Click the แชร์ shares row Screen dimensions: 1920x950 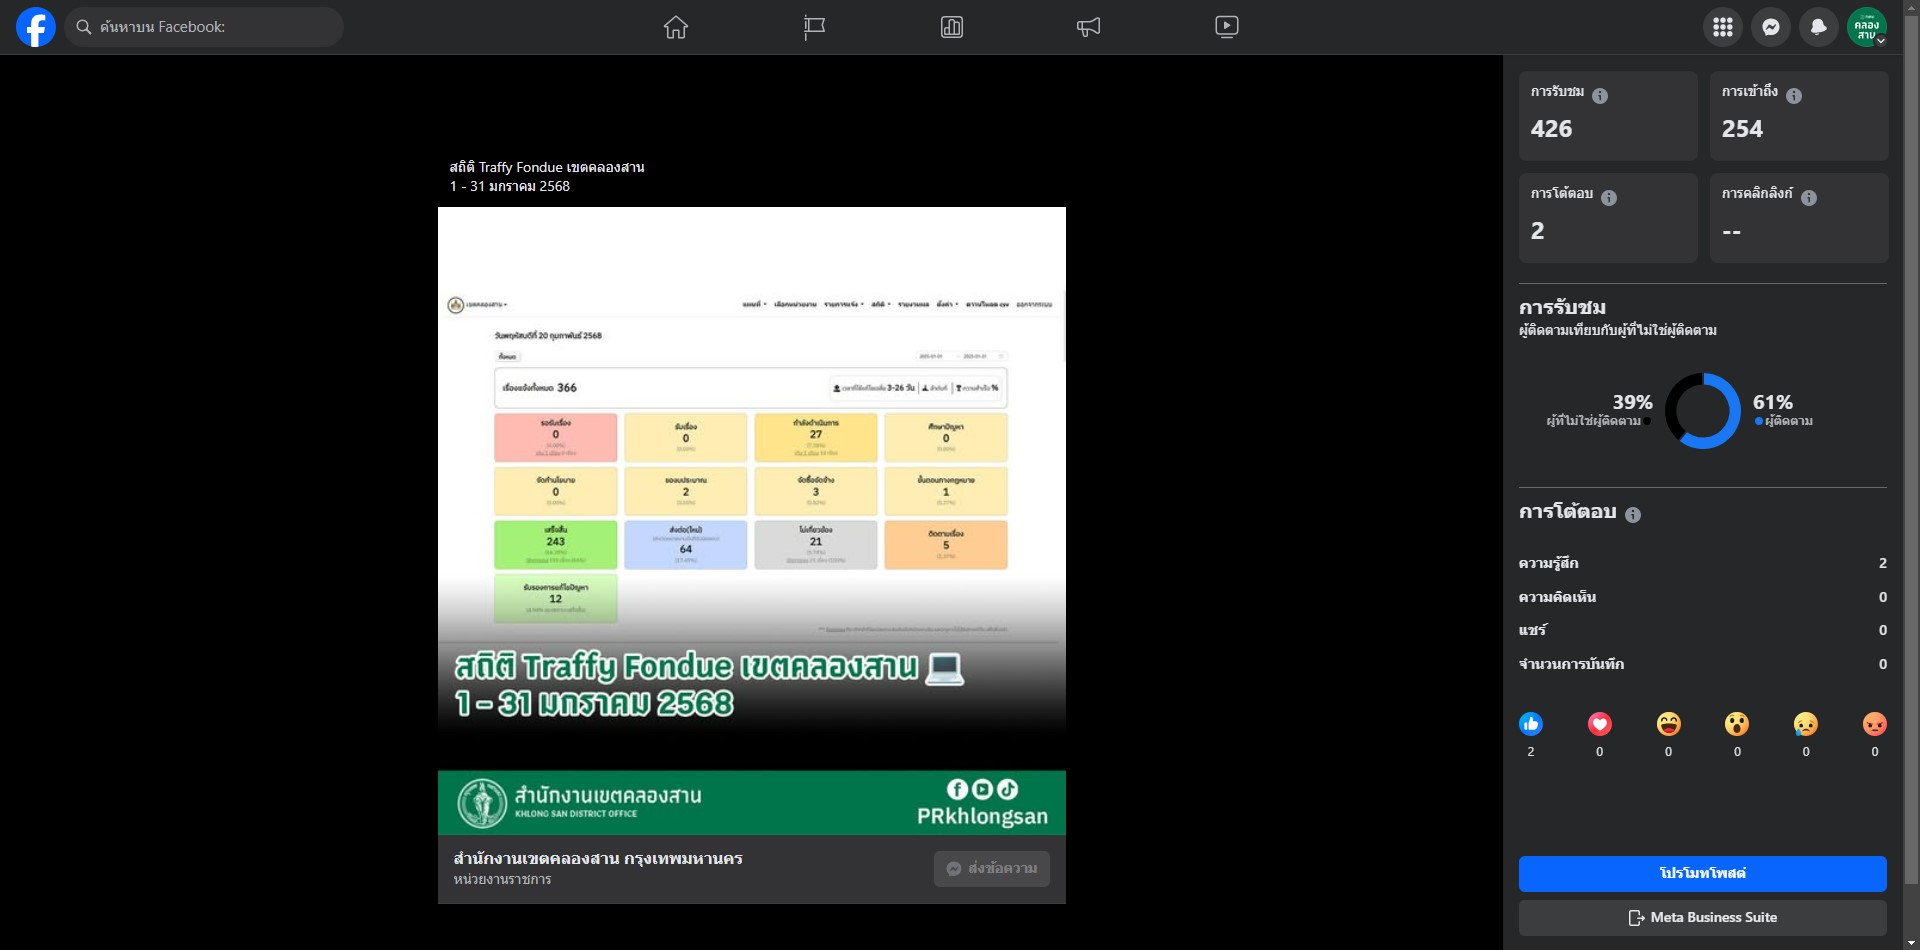[x=1703, y=630]
